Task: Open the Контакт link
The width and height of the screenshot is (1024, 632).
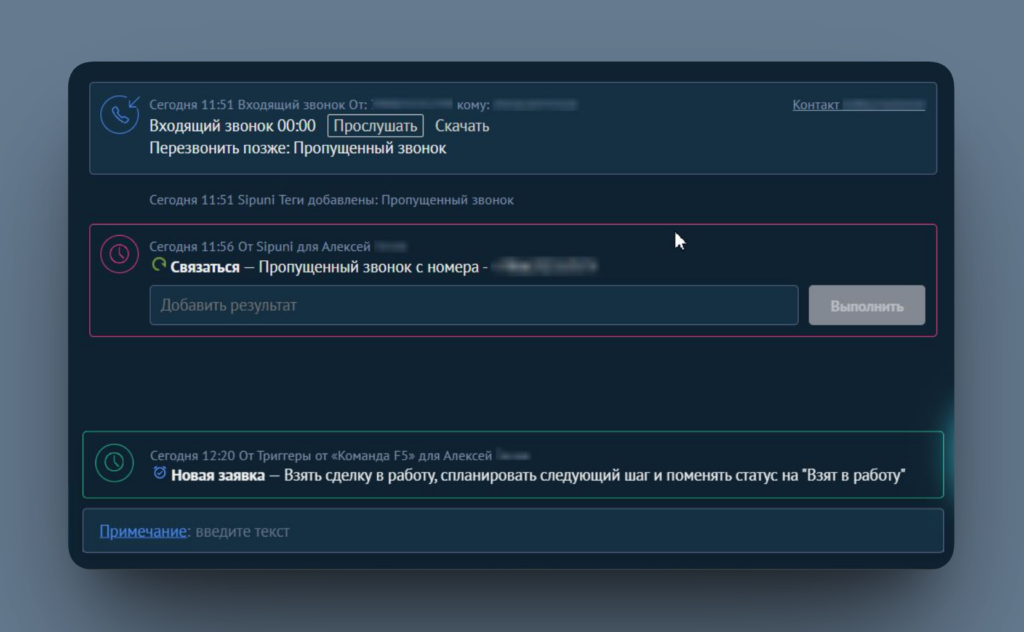Action: tap(858, 104)
